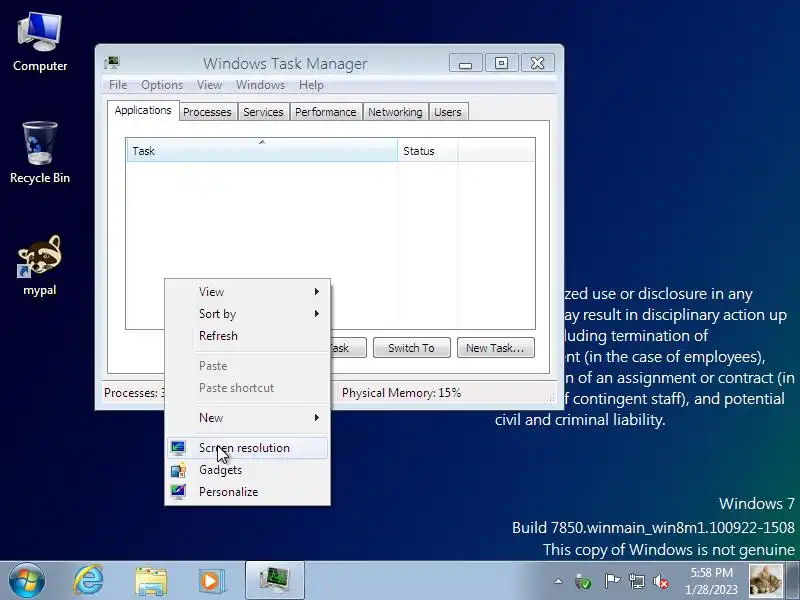
Task: Switch to the Performance tab
Action: pyautogui.click(x=326, y=112)
